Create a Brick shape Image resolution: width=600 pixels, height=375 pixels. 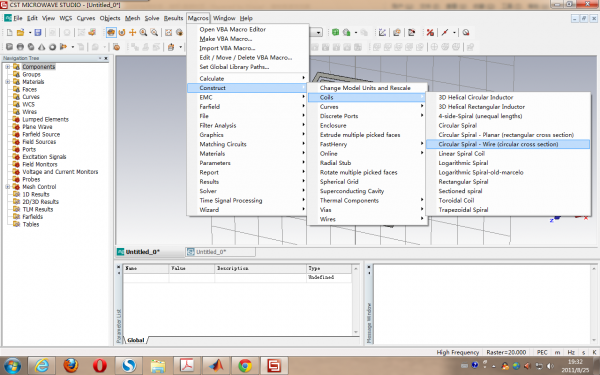[x=9, y=47]
